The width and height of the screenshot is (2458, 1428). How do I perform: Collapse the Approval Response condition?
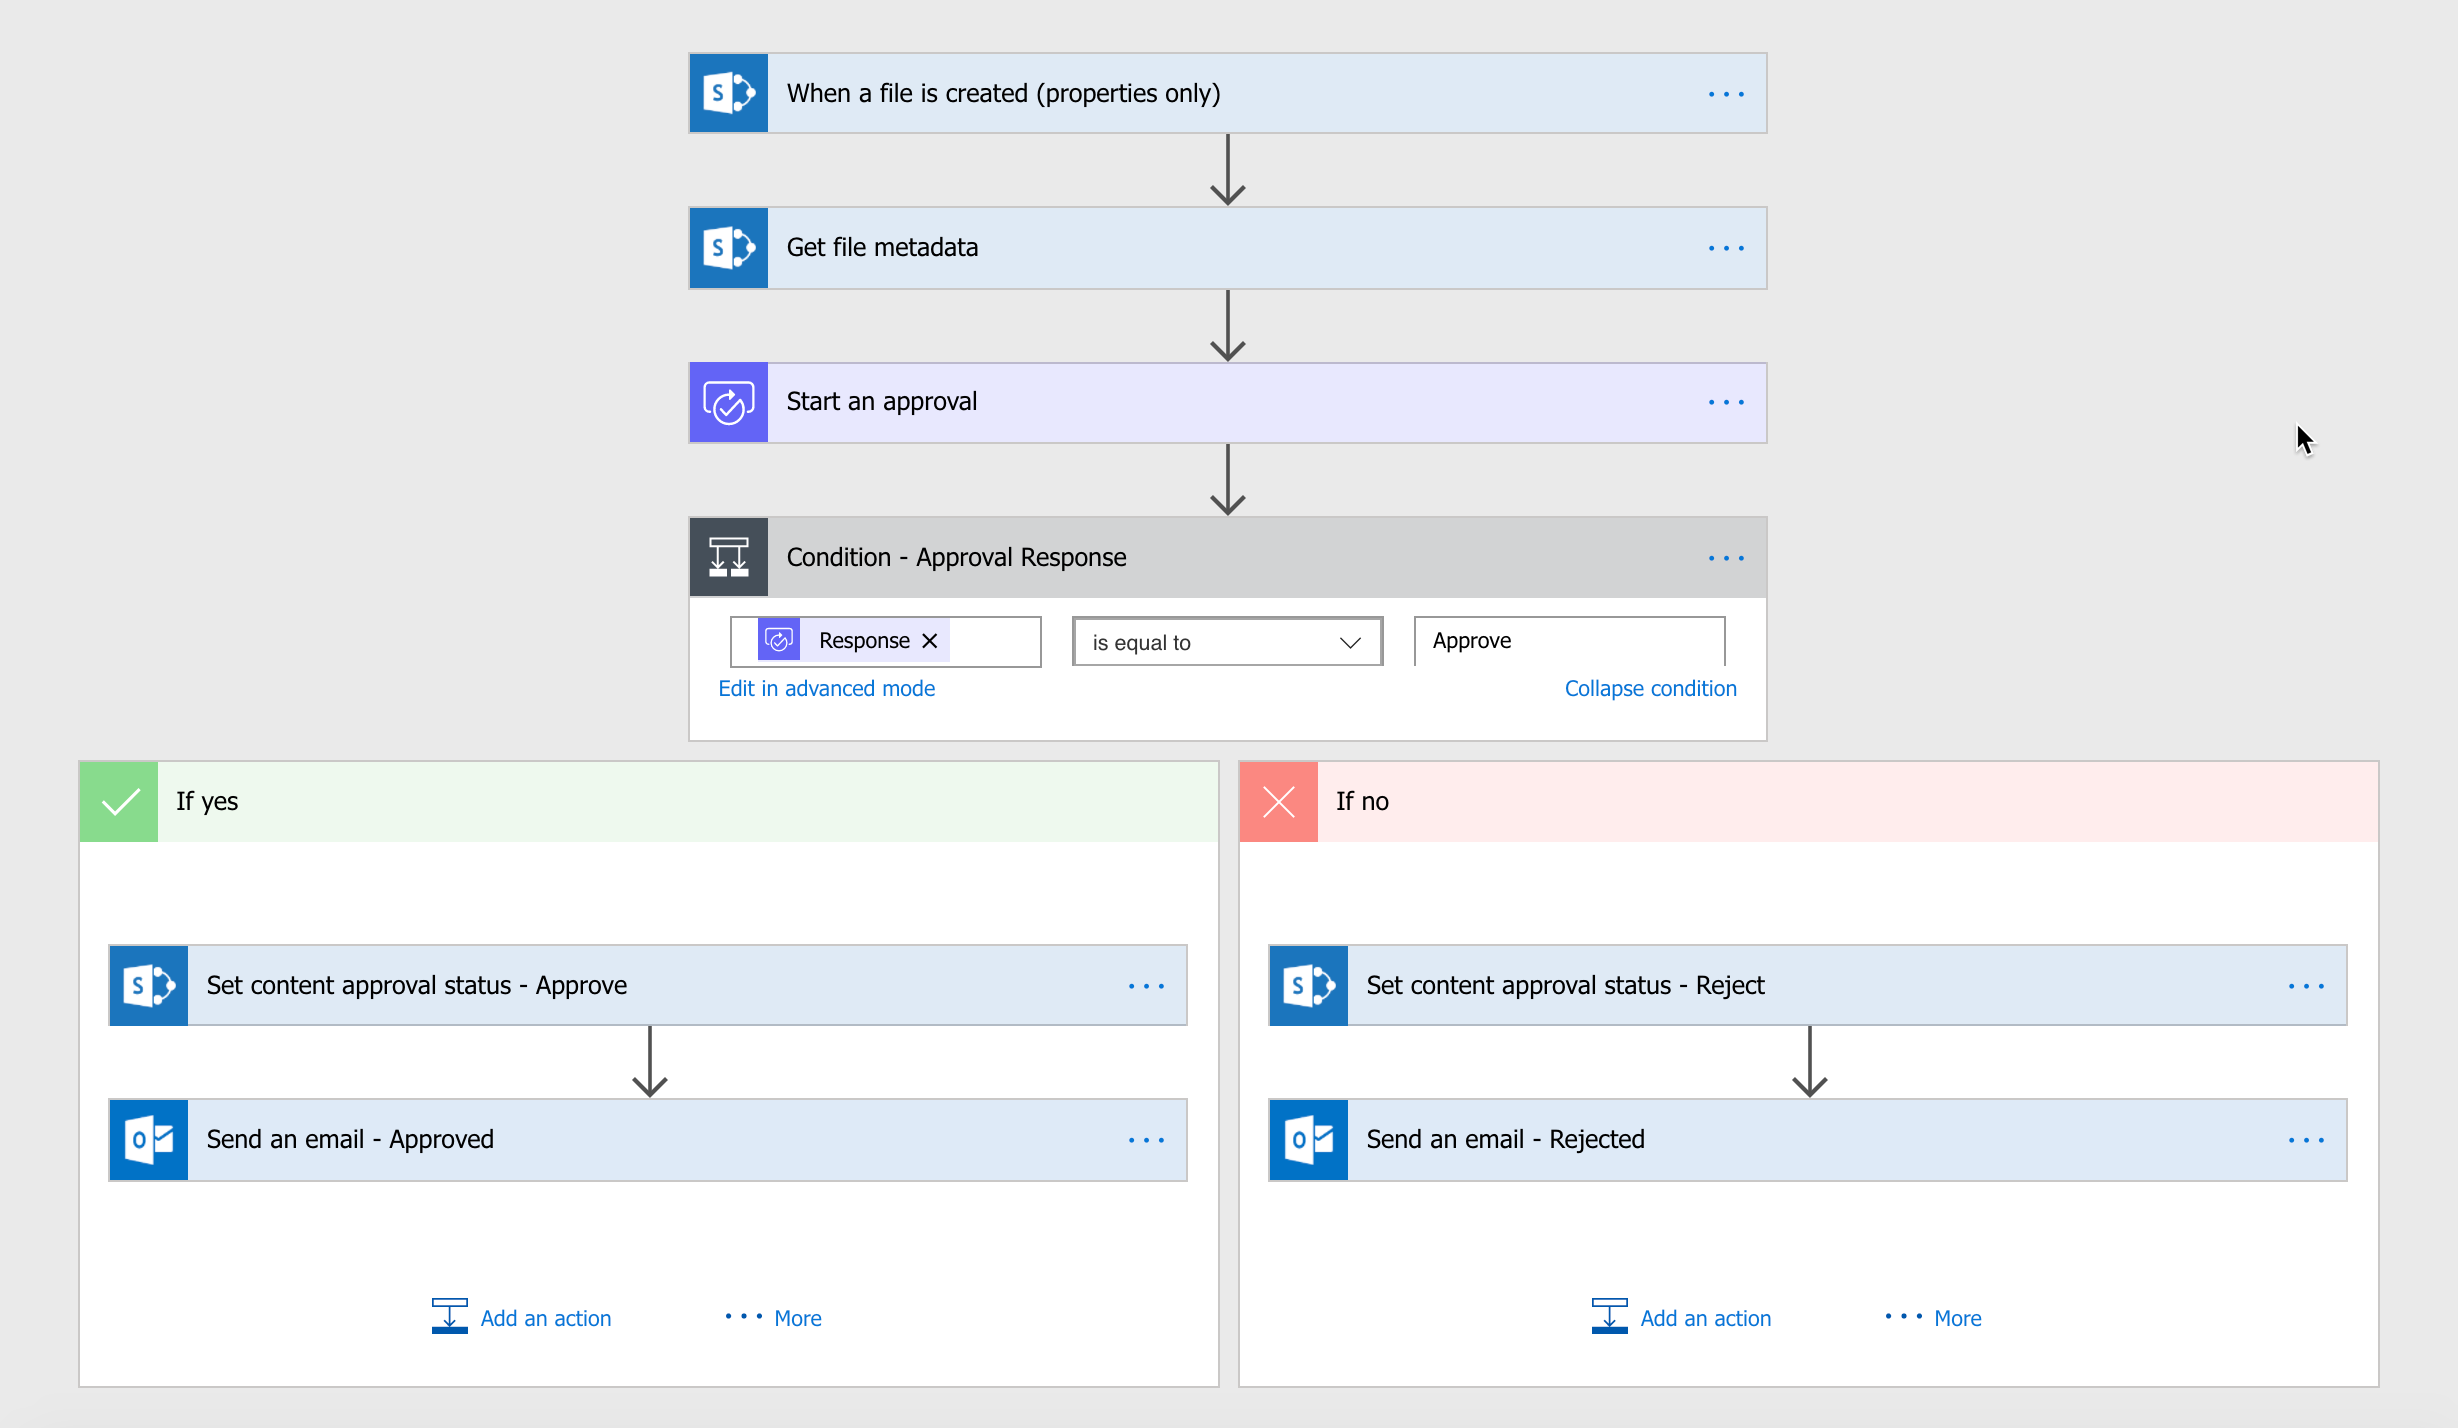1651,688
